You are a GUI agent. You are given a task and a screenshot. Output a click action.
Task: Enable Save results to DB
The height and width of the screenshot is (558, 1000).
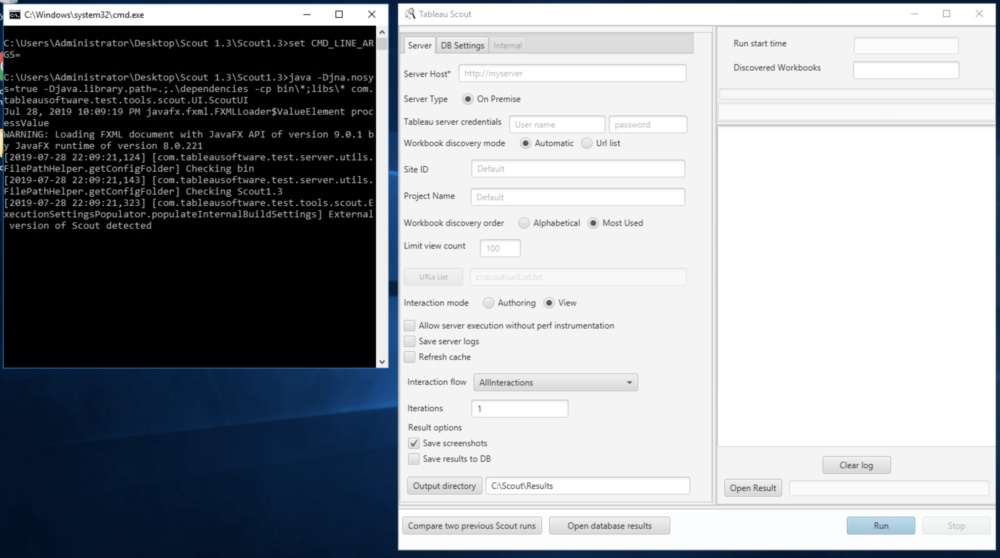pos(414,459)
